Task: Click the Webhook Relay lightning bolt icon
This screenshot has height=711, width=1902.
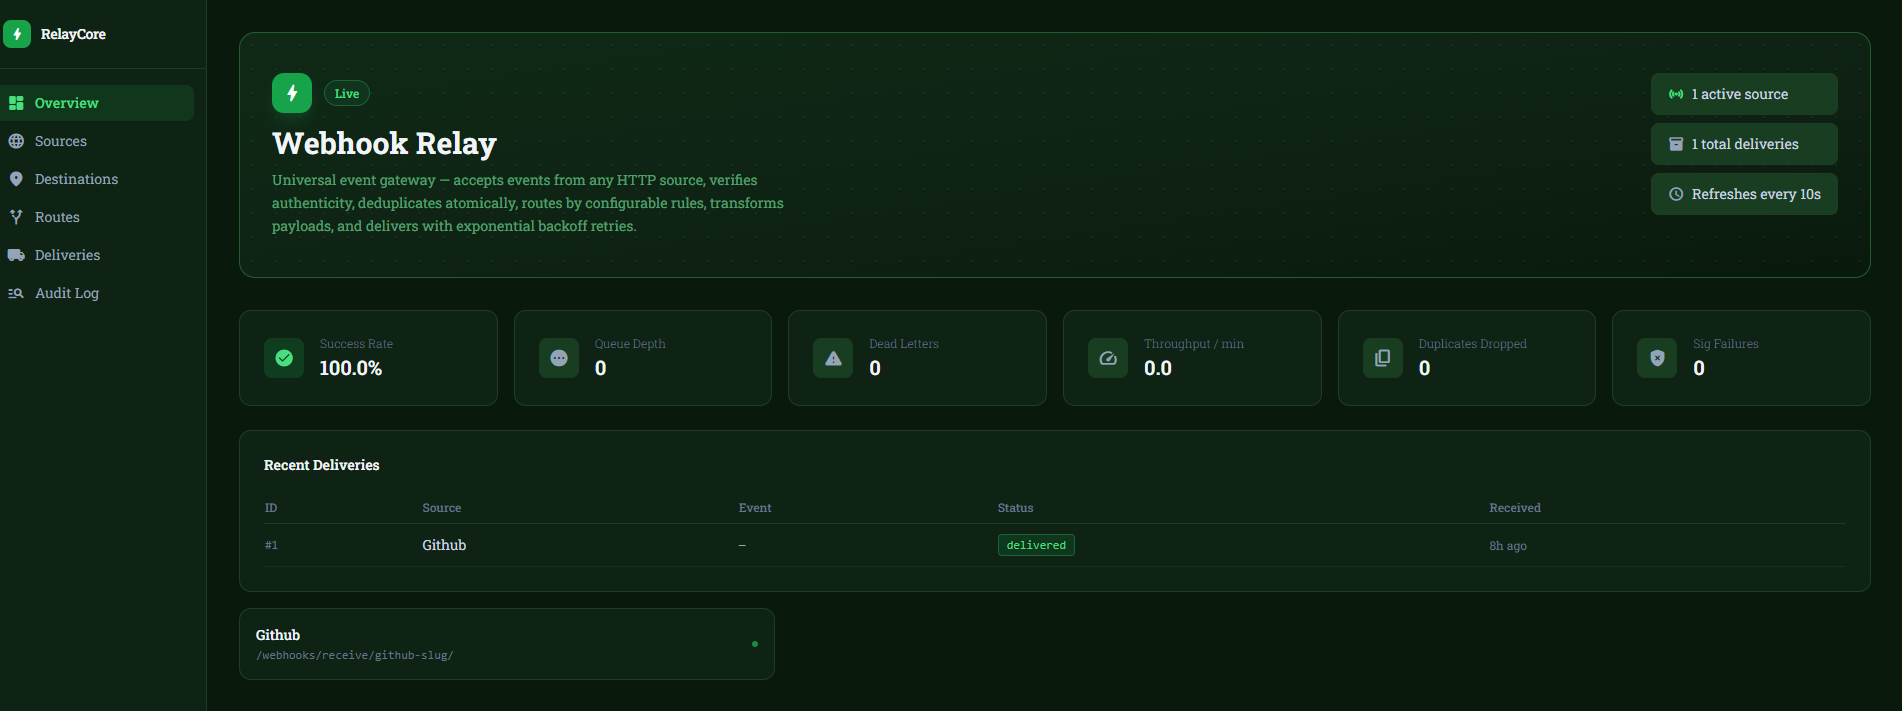Action: (x=292, y=93)
